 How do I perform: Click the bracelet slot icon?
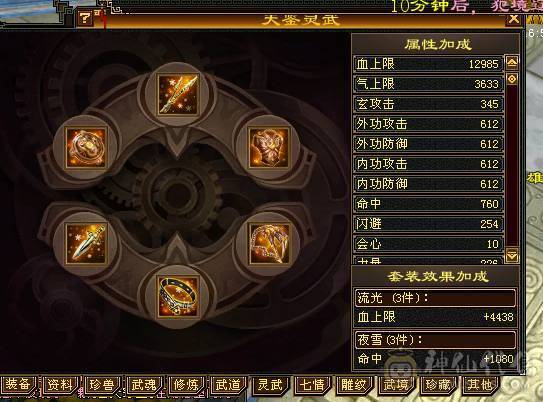click(178, 297)
